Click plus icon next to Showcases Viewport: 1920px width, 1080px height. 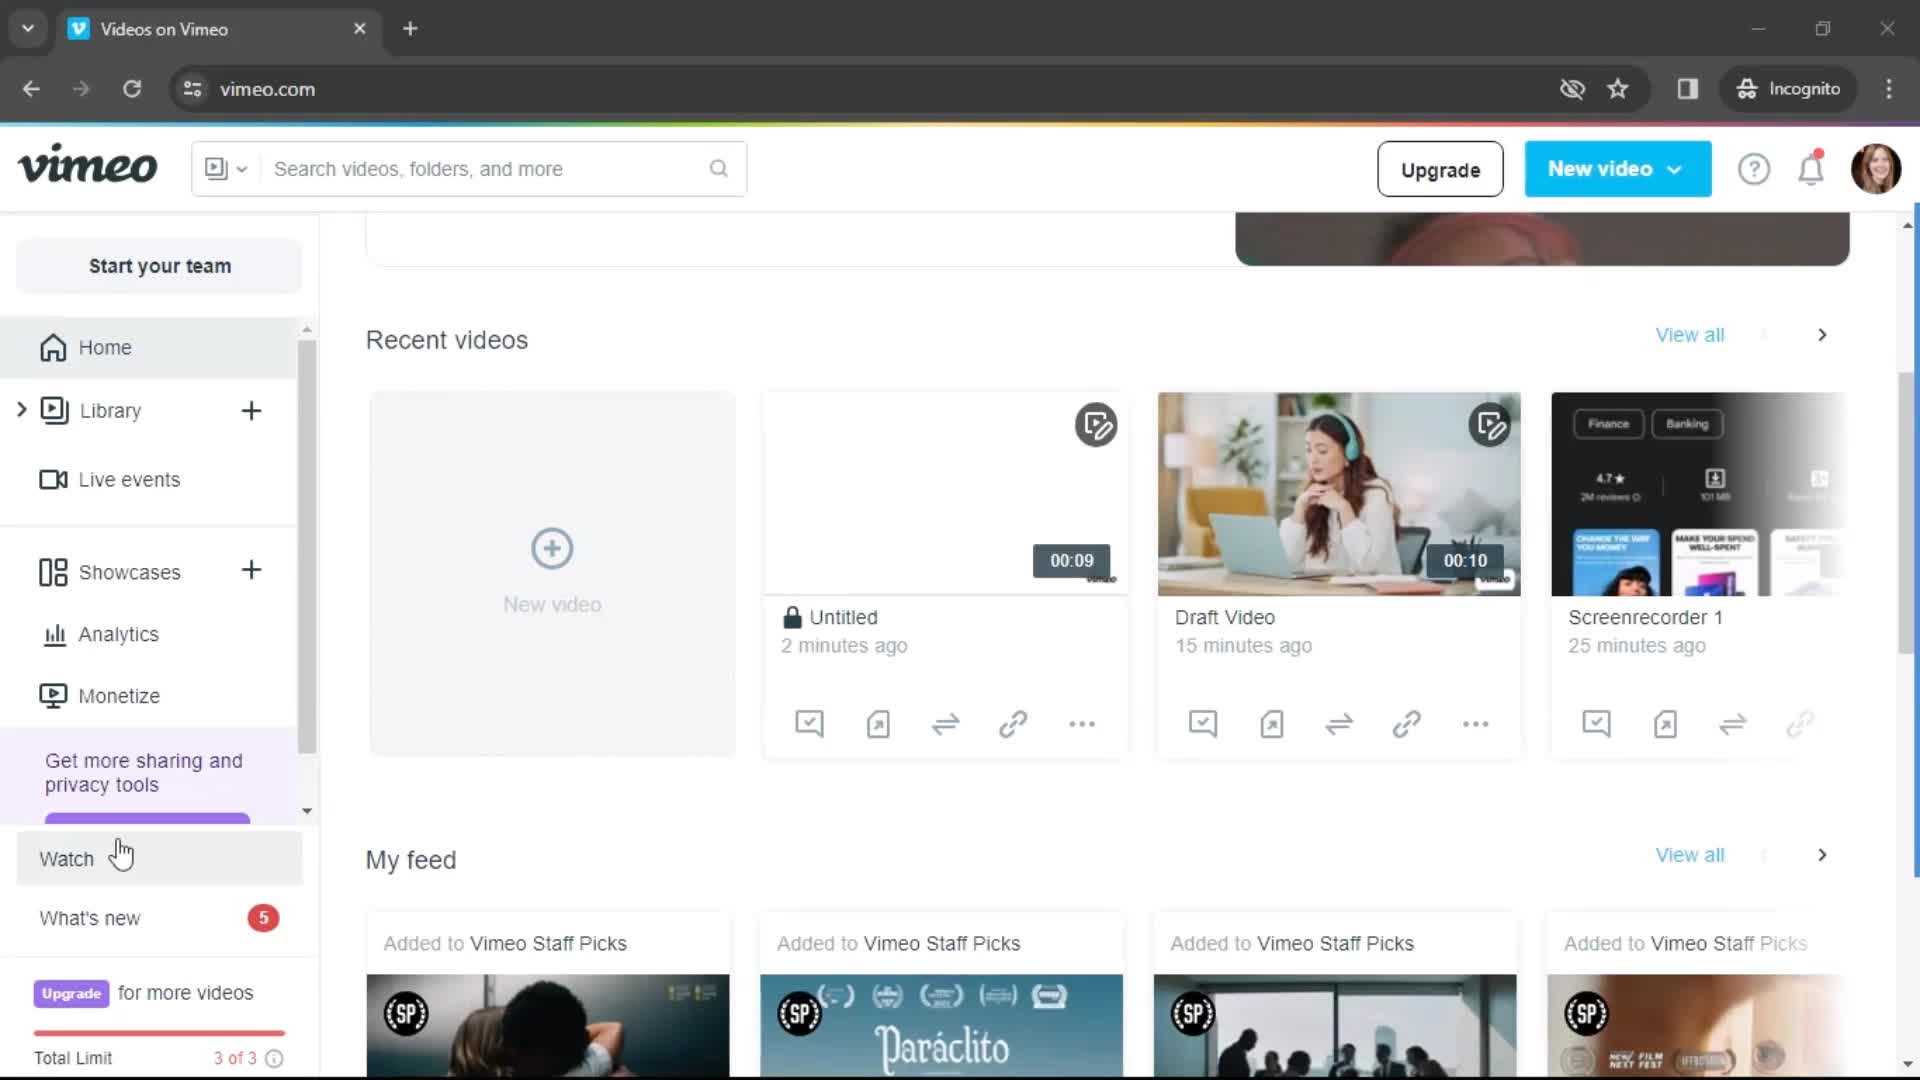[252, 570]
